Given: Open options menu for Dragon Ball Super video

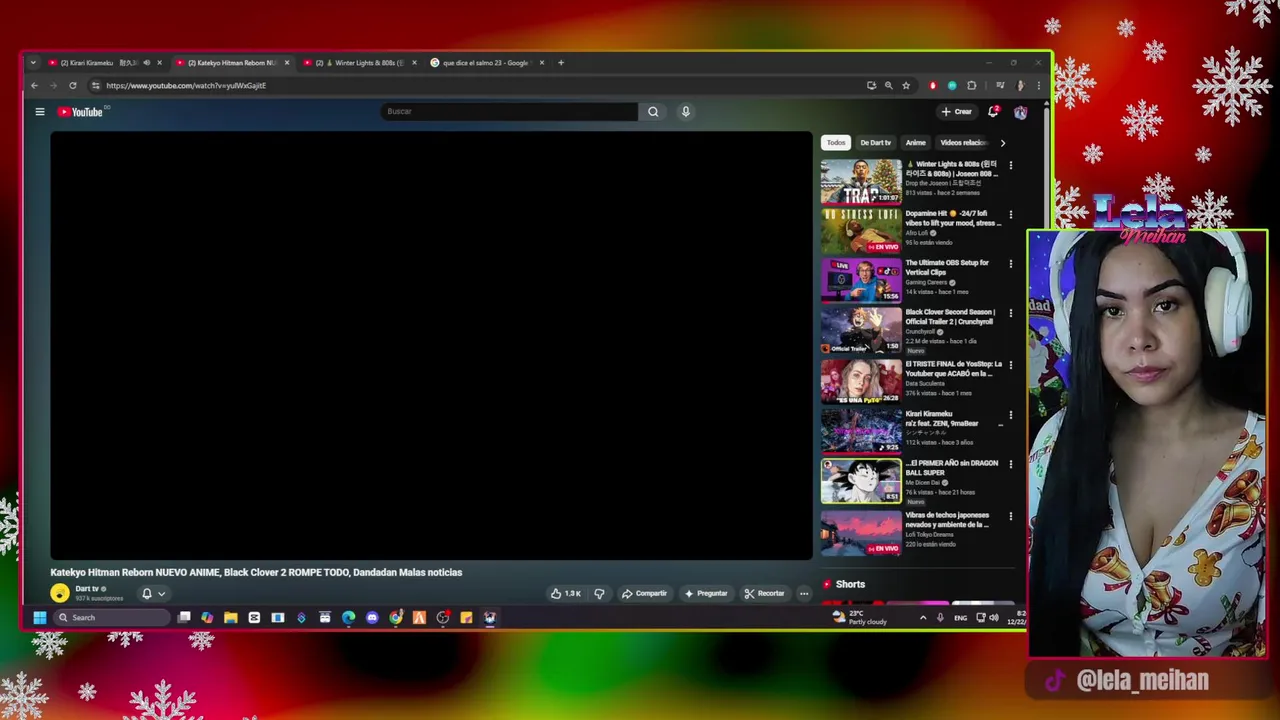Looking at the screenshot, I should coord(1010,464).
